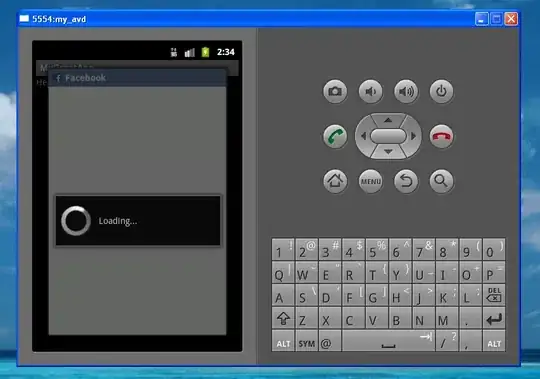Viewport: 540px width, 379px height.
Task: Open the MENU hardware button
Action: point(371,181)
